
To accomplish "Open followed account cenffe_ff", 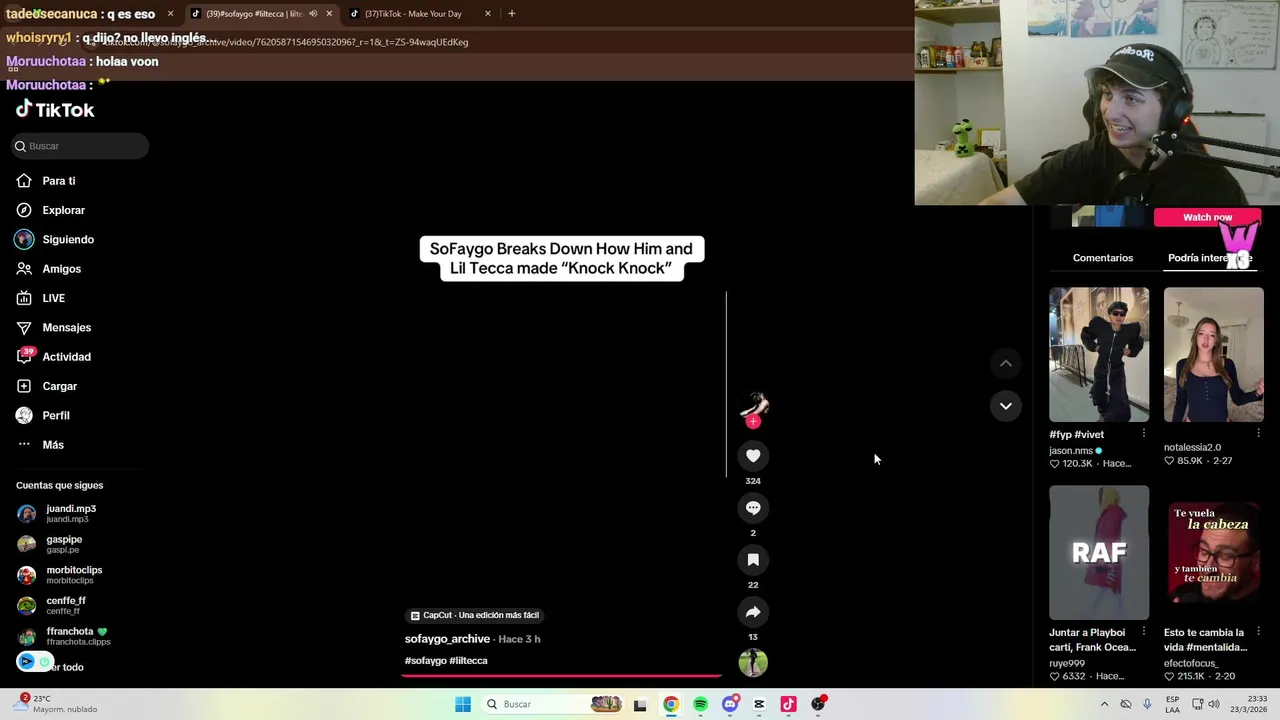I will tap(65, 605).
